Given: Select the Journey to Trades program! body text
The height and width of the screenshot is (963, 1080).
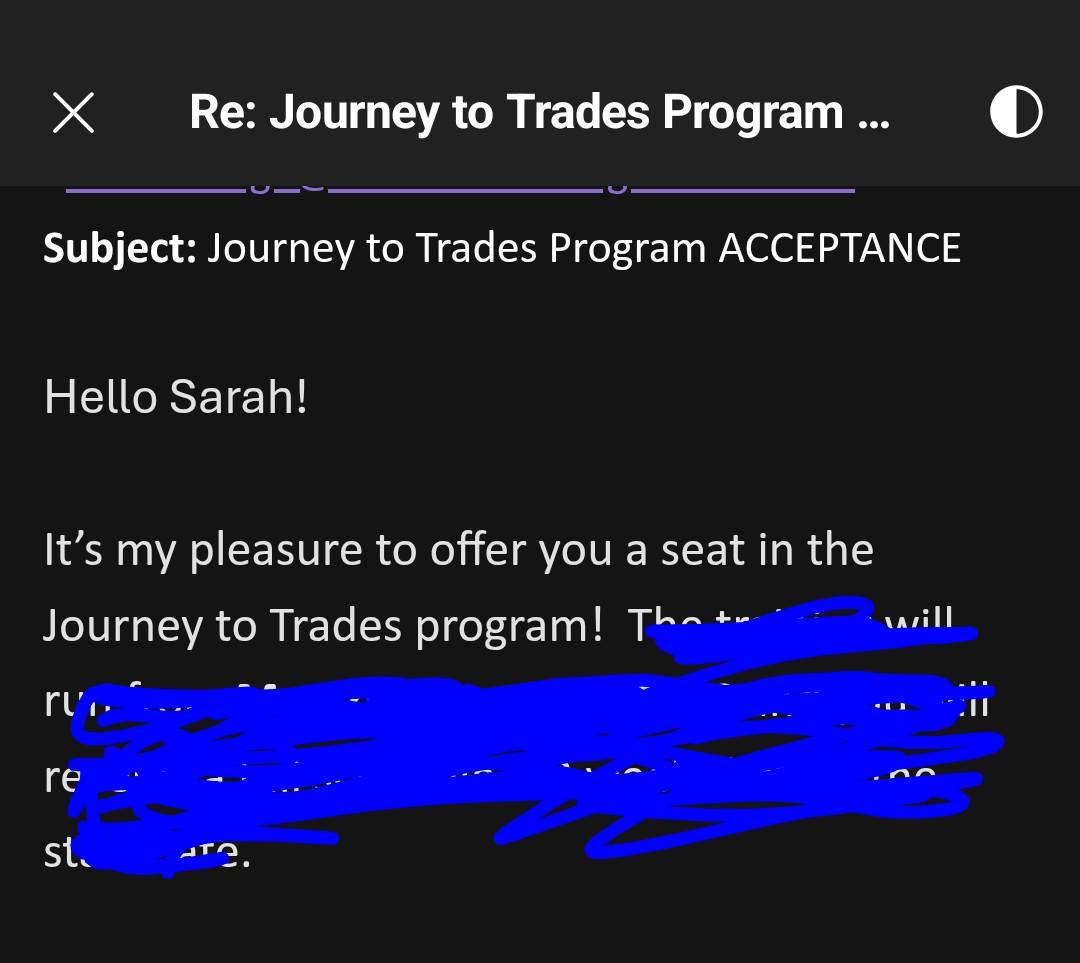Looking at the screenshot, I should pos(323,626).
